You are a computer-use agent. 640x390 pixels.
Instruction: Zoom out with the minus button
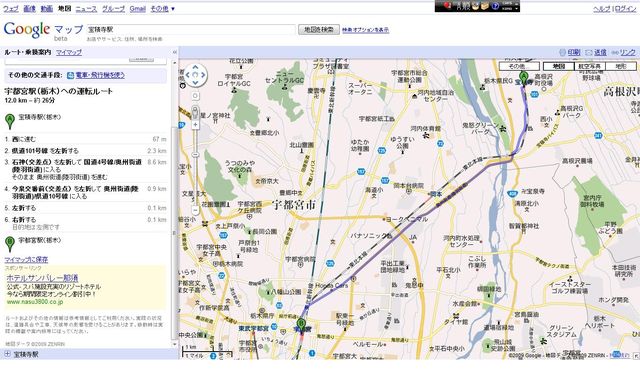tap(195, 211)
